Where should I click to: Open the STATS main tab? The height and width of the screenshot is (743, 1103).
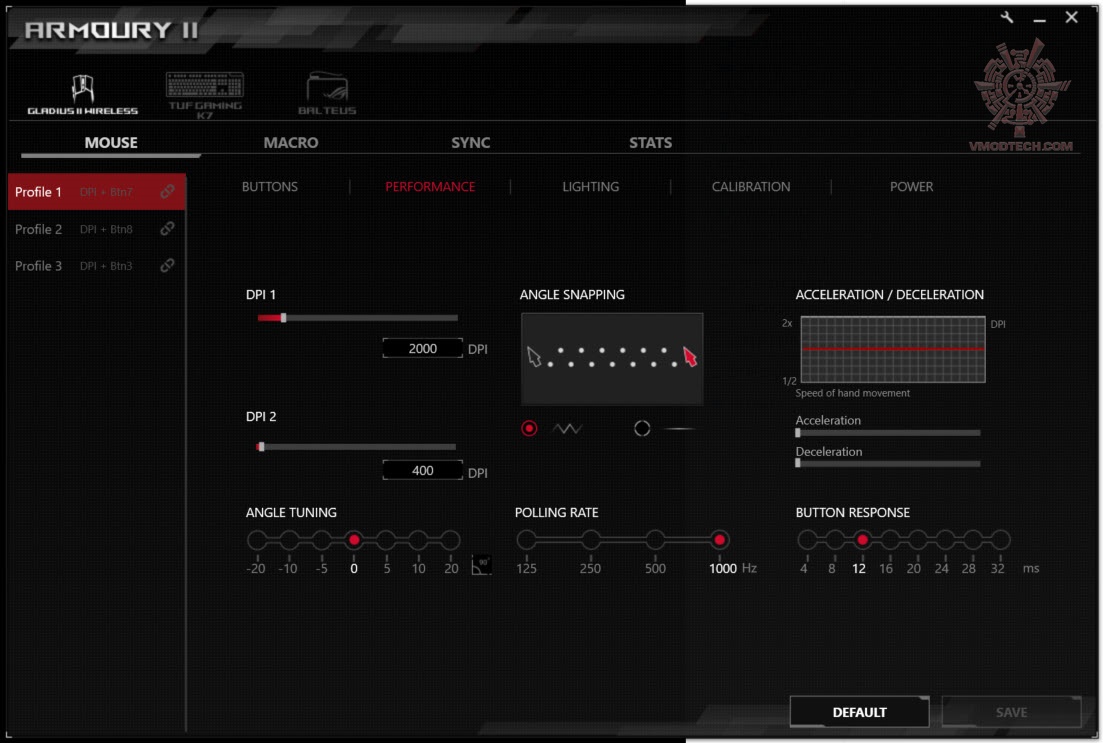click(x=650, y=142)
